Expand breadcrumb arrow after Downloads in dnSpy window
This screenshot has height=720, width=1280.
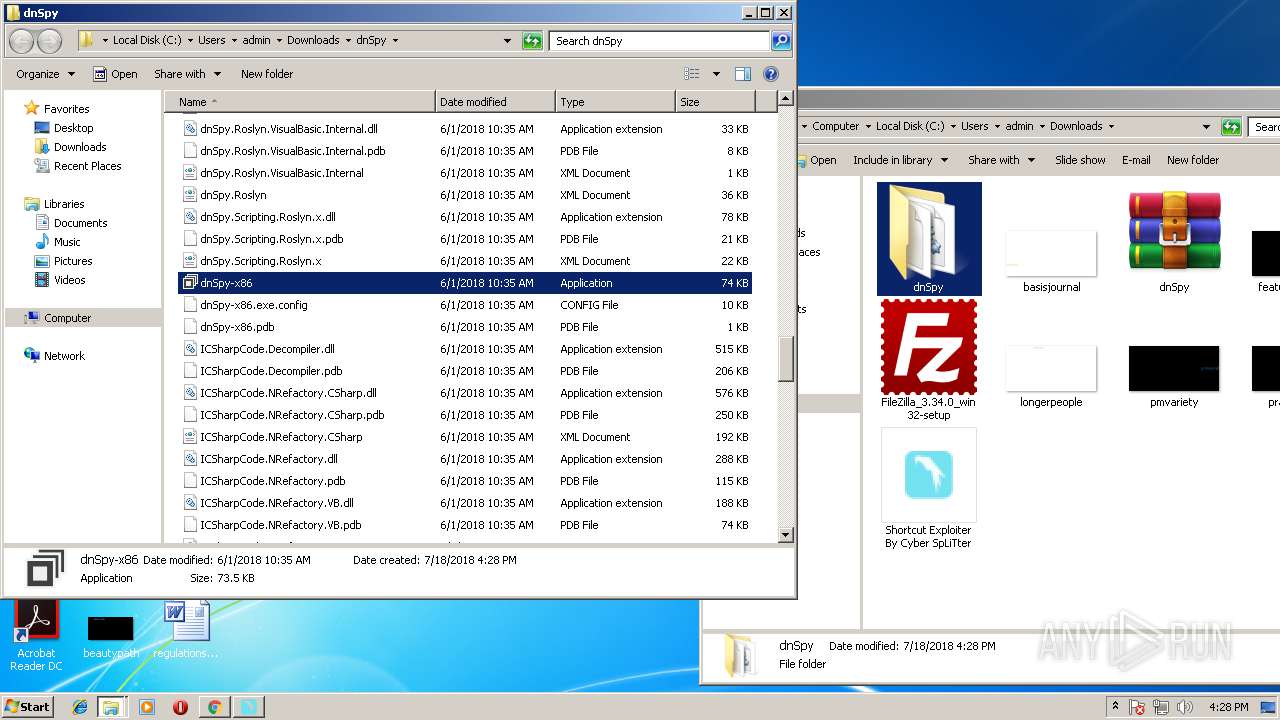pyautogui.click(x=348, y=41)
